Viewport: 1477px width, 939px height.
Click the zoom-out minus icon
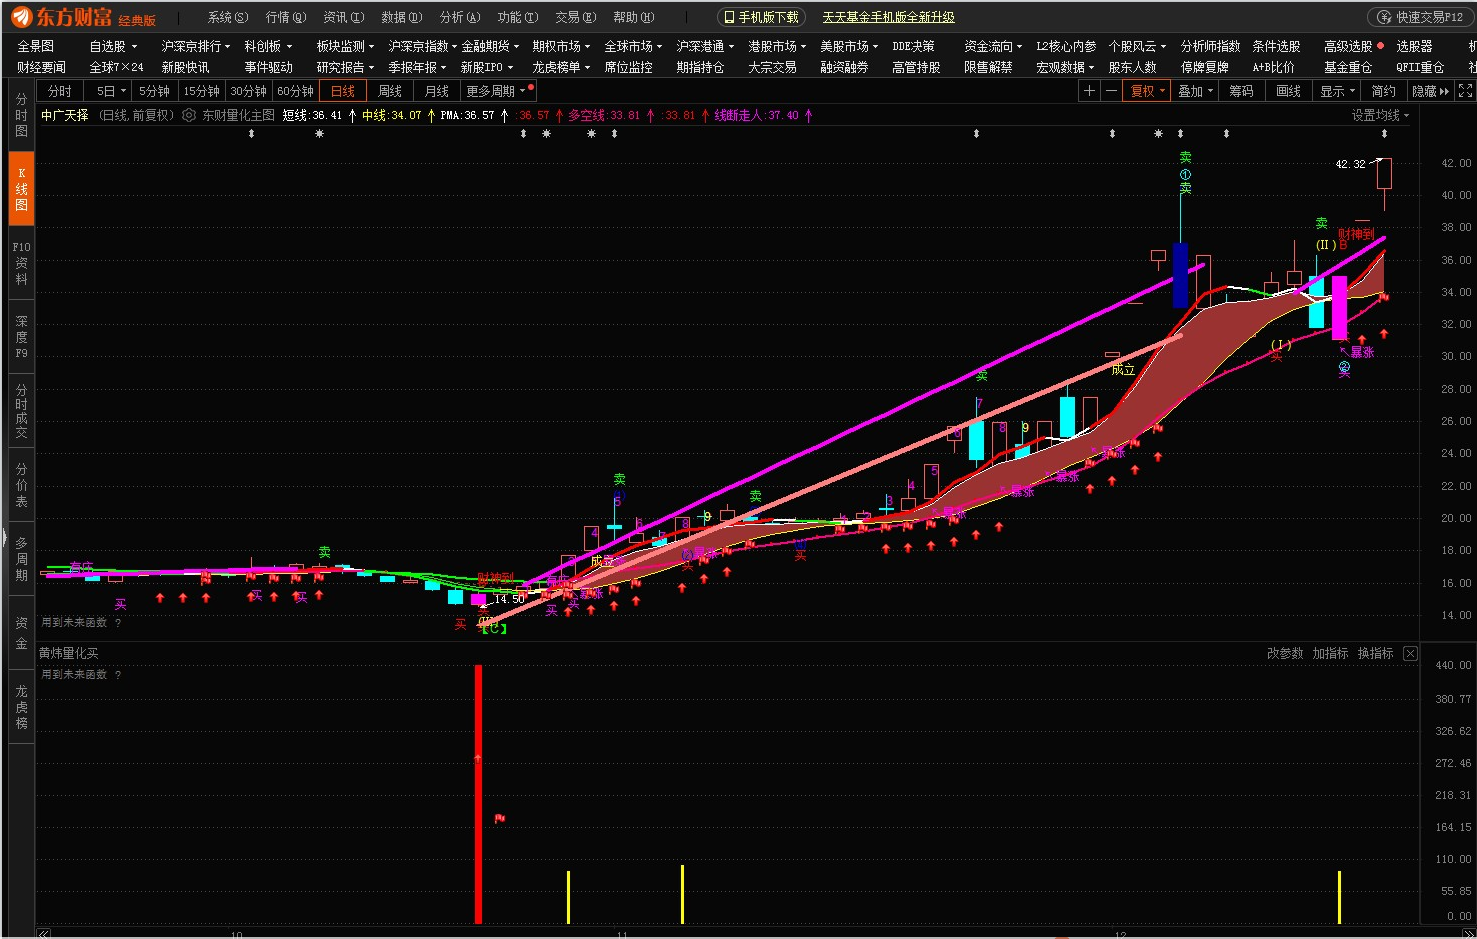click(x=1111, y=91)
